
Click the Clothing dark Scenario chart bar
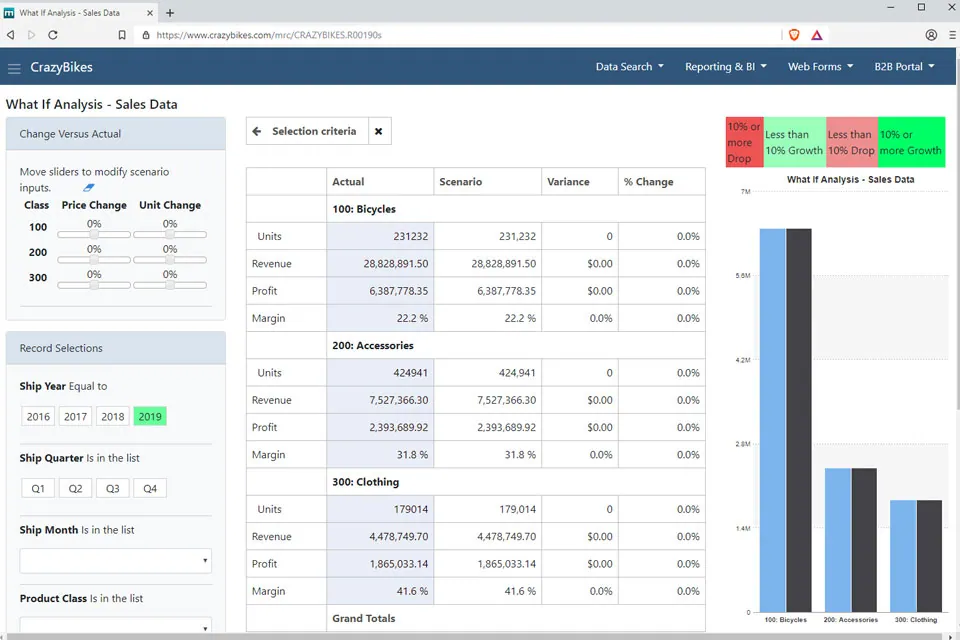tap(929, 555)
